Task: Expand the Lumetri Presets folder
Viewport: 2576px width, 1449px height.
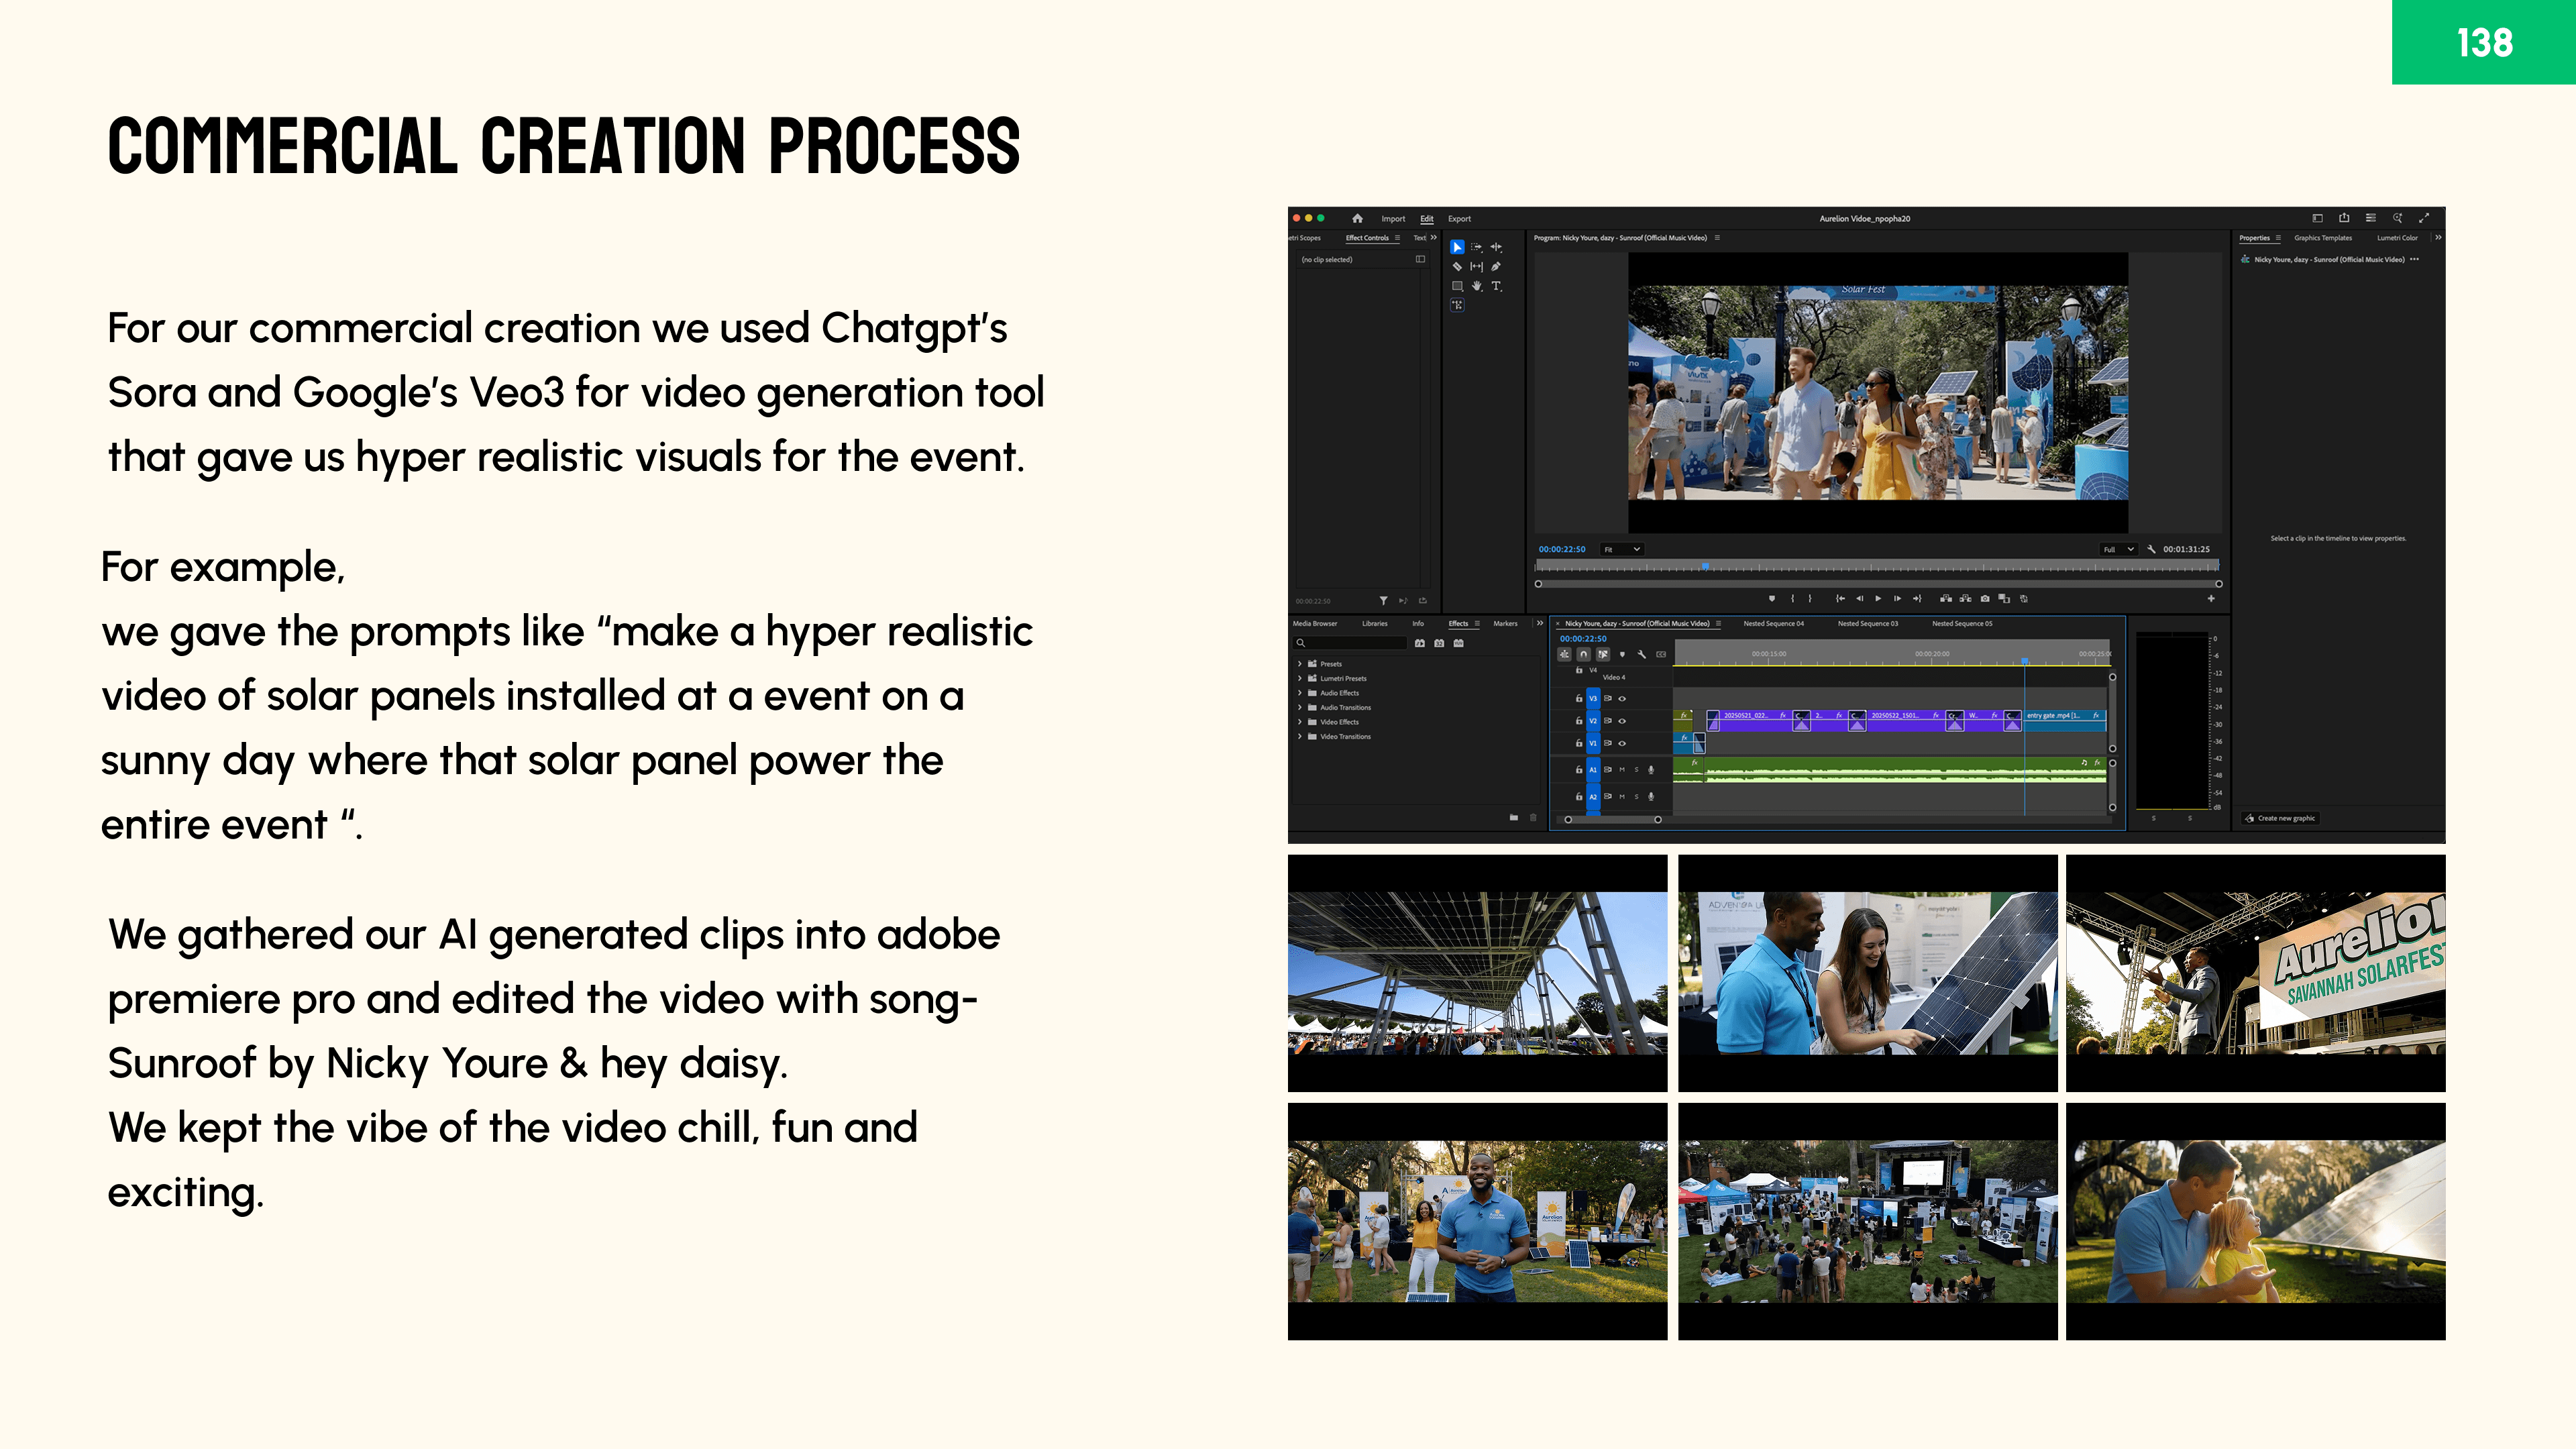Action: click(x=1300, y=678)
